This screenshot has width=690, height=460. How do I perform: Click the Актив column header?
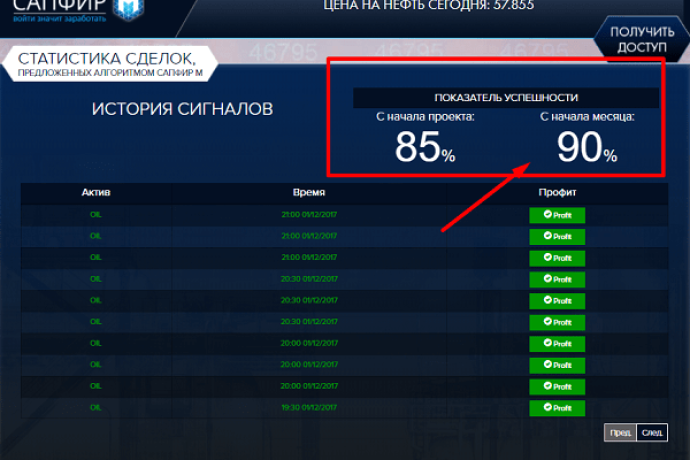click(x=95, y=192)
